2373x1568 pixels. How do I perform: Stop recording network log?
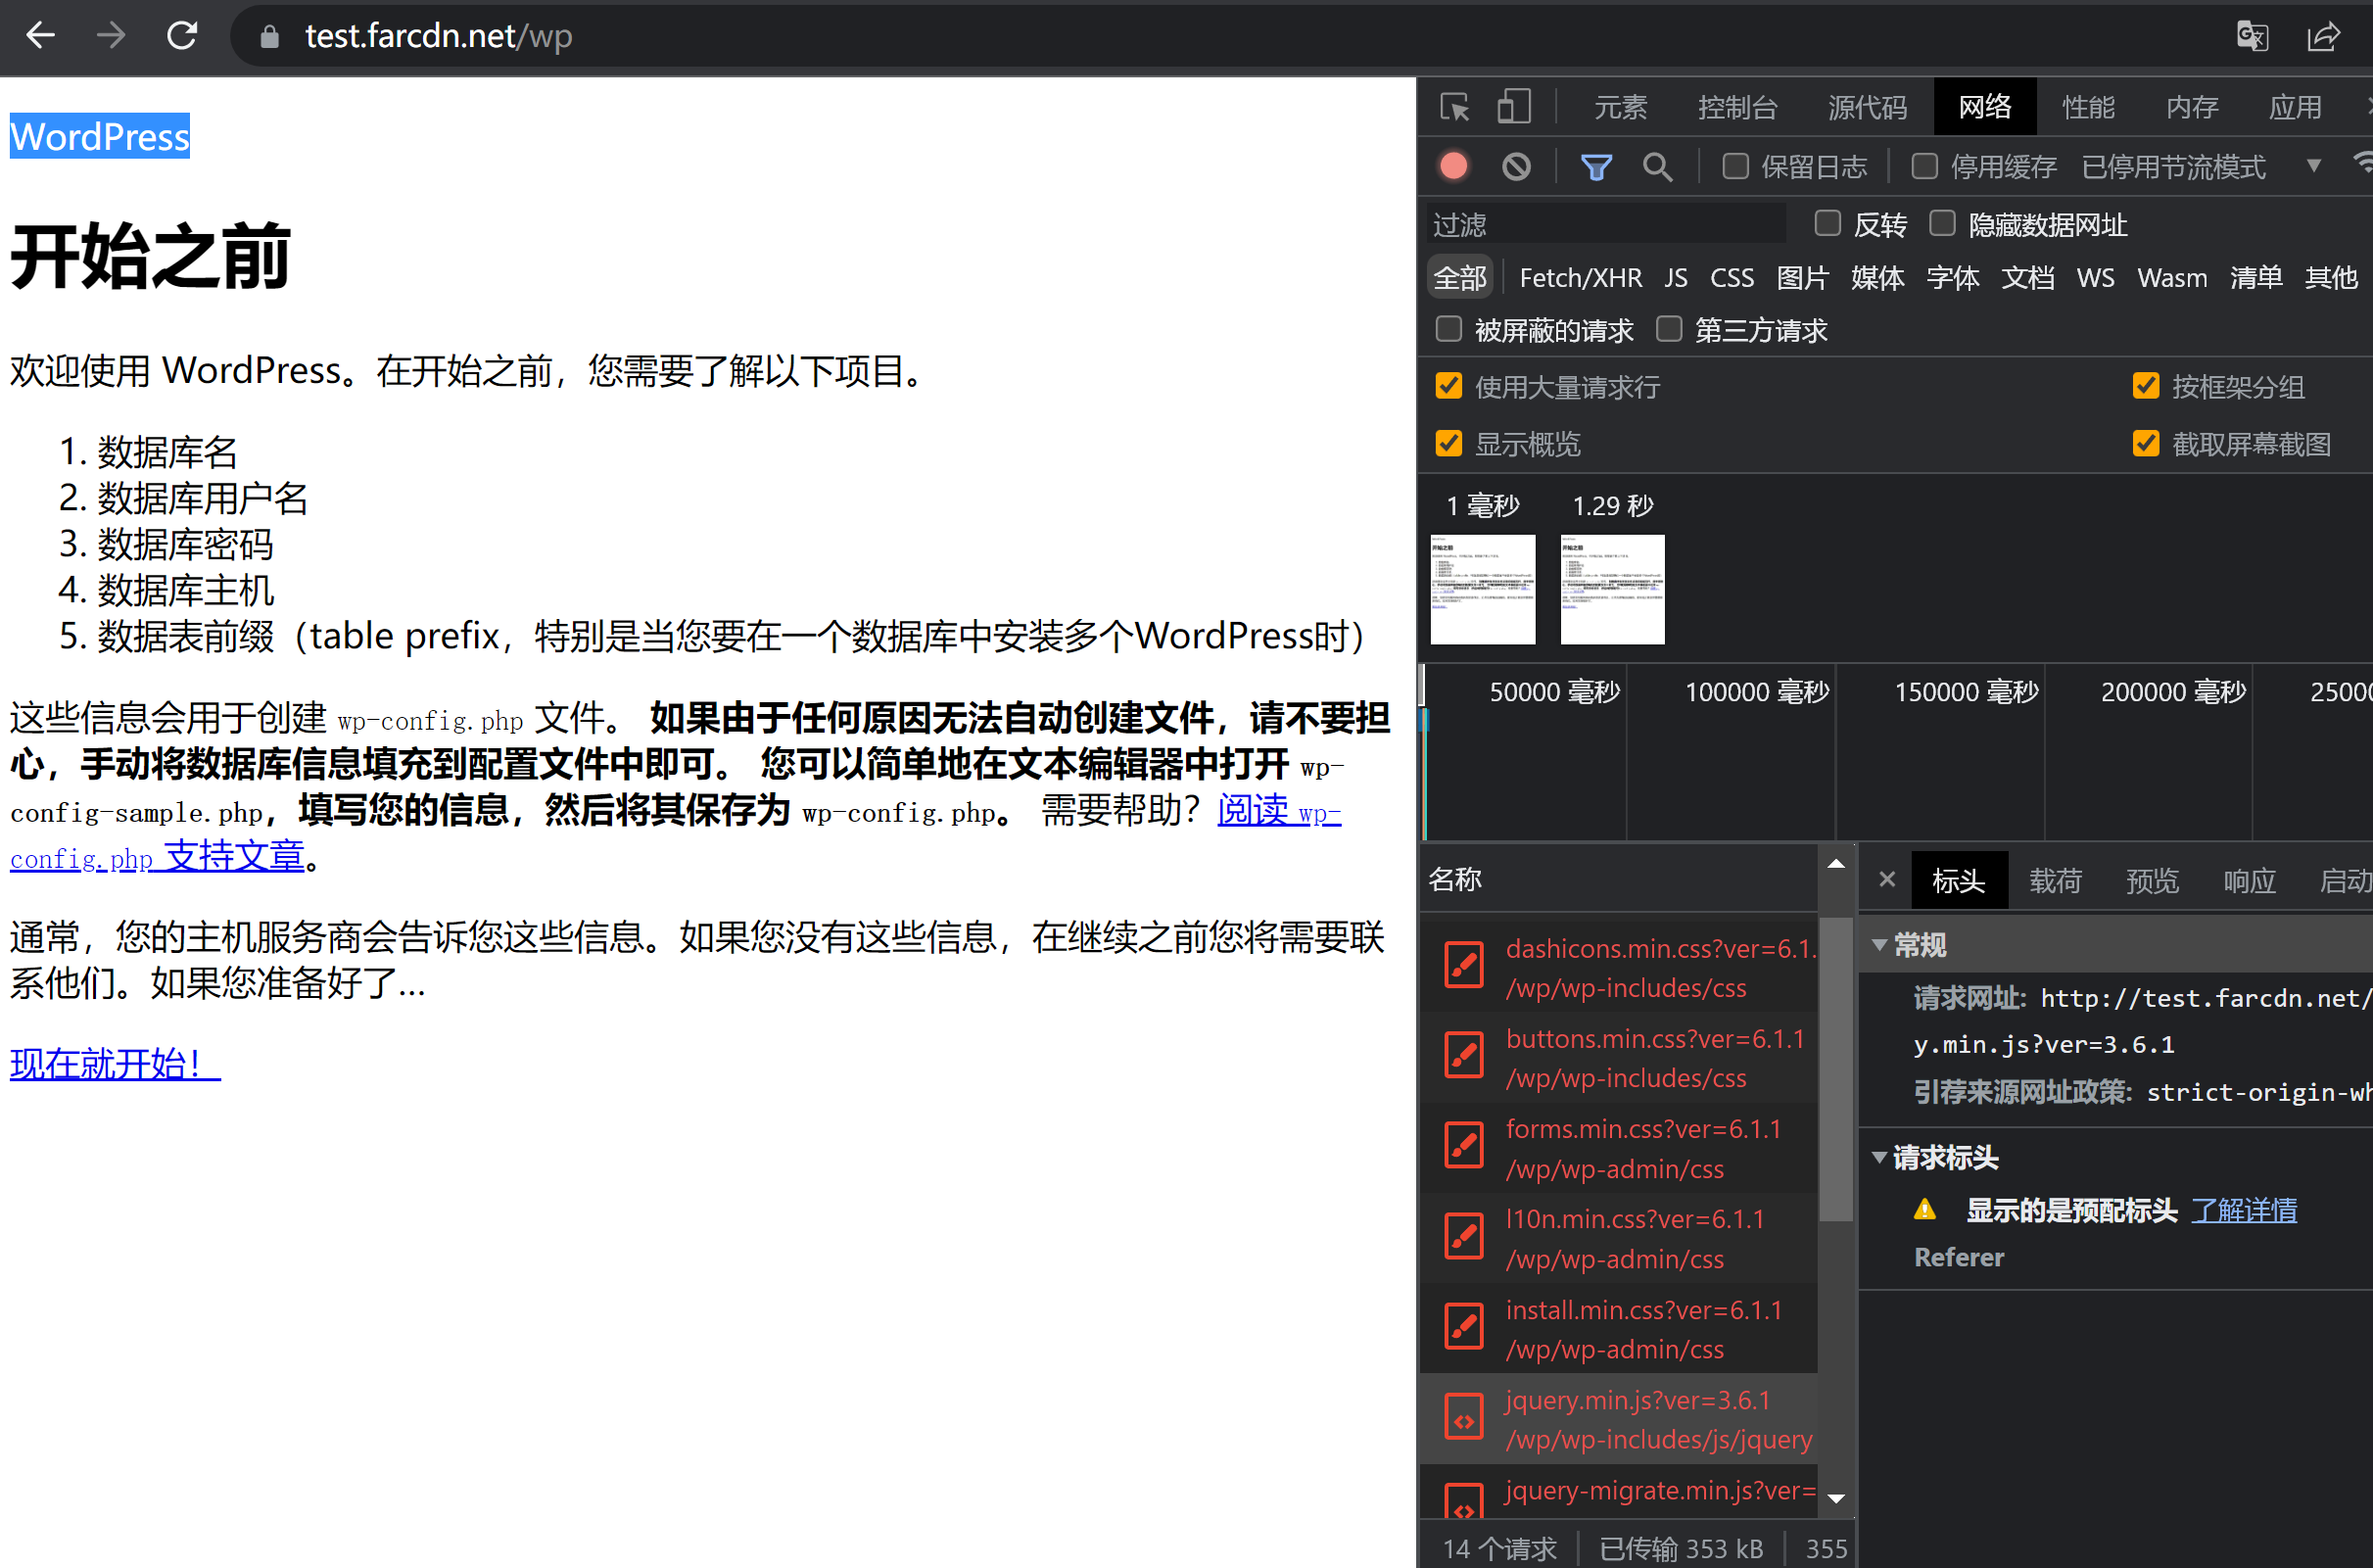tap(1454, 166)
